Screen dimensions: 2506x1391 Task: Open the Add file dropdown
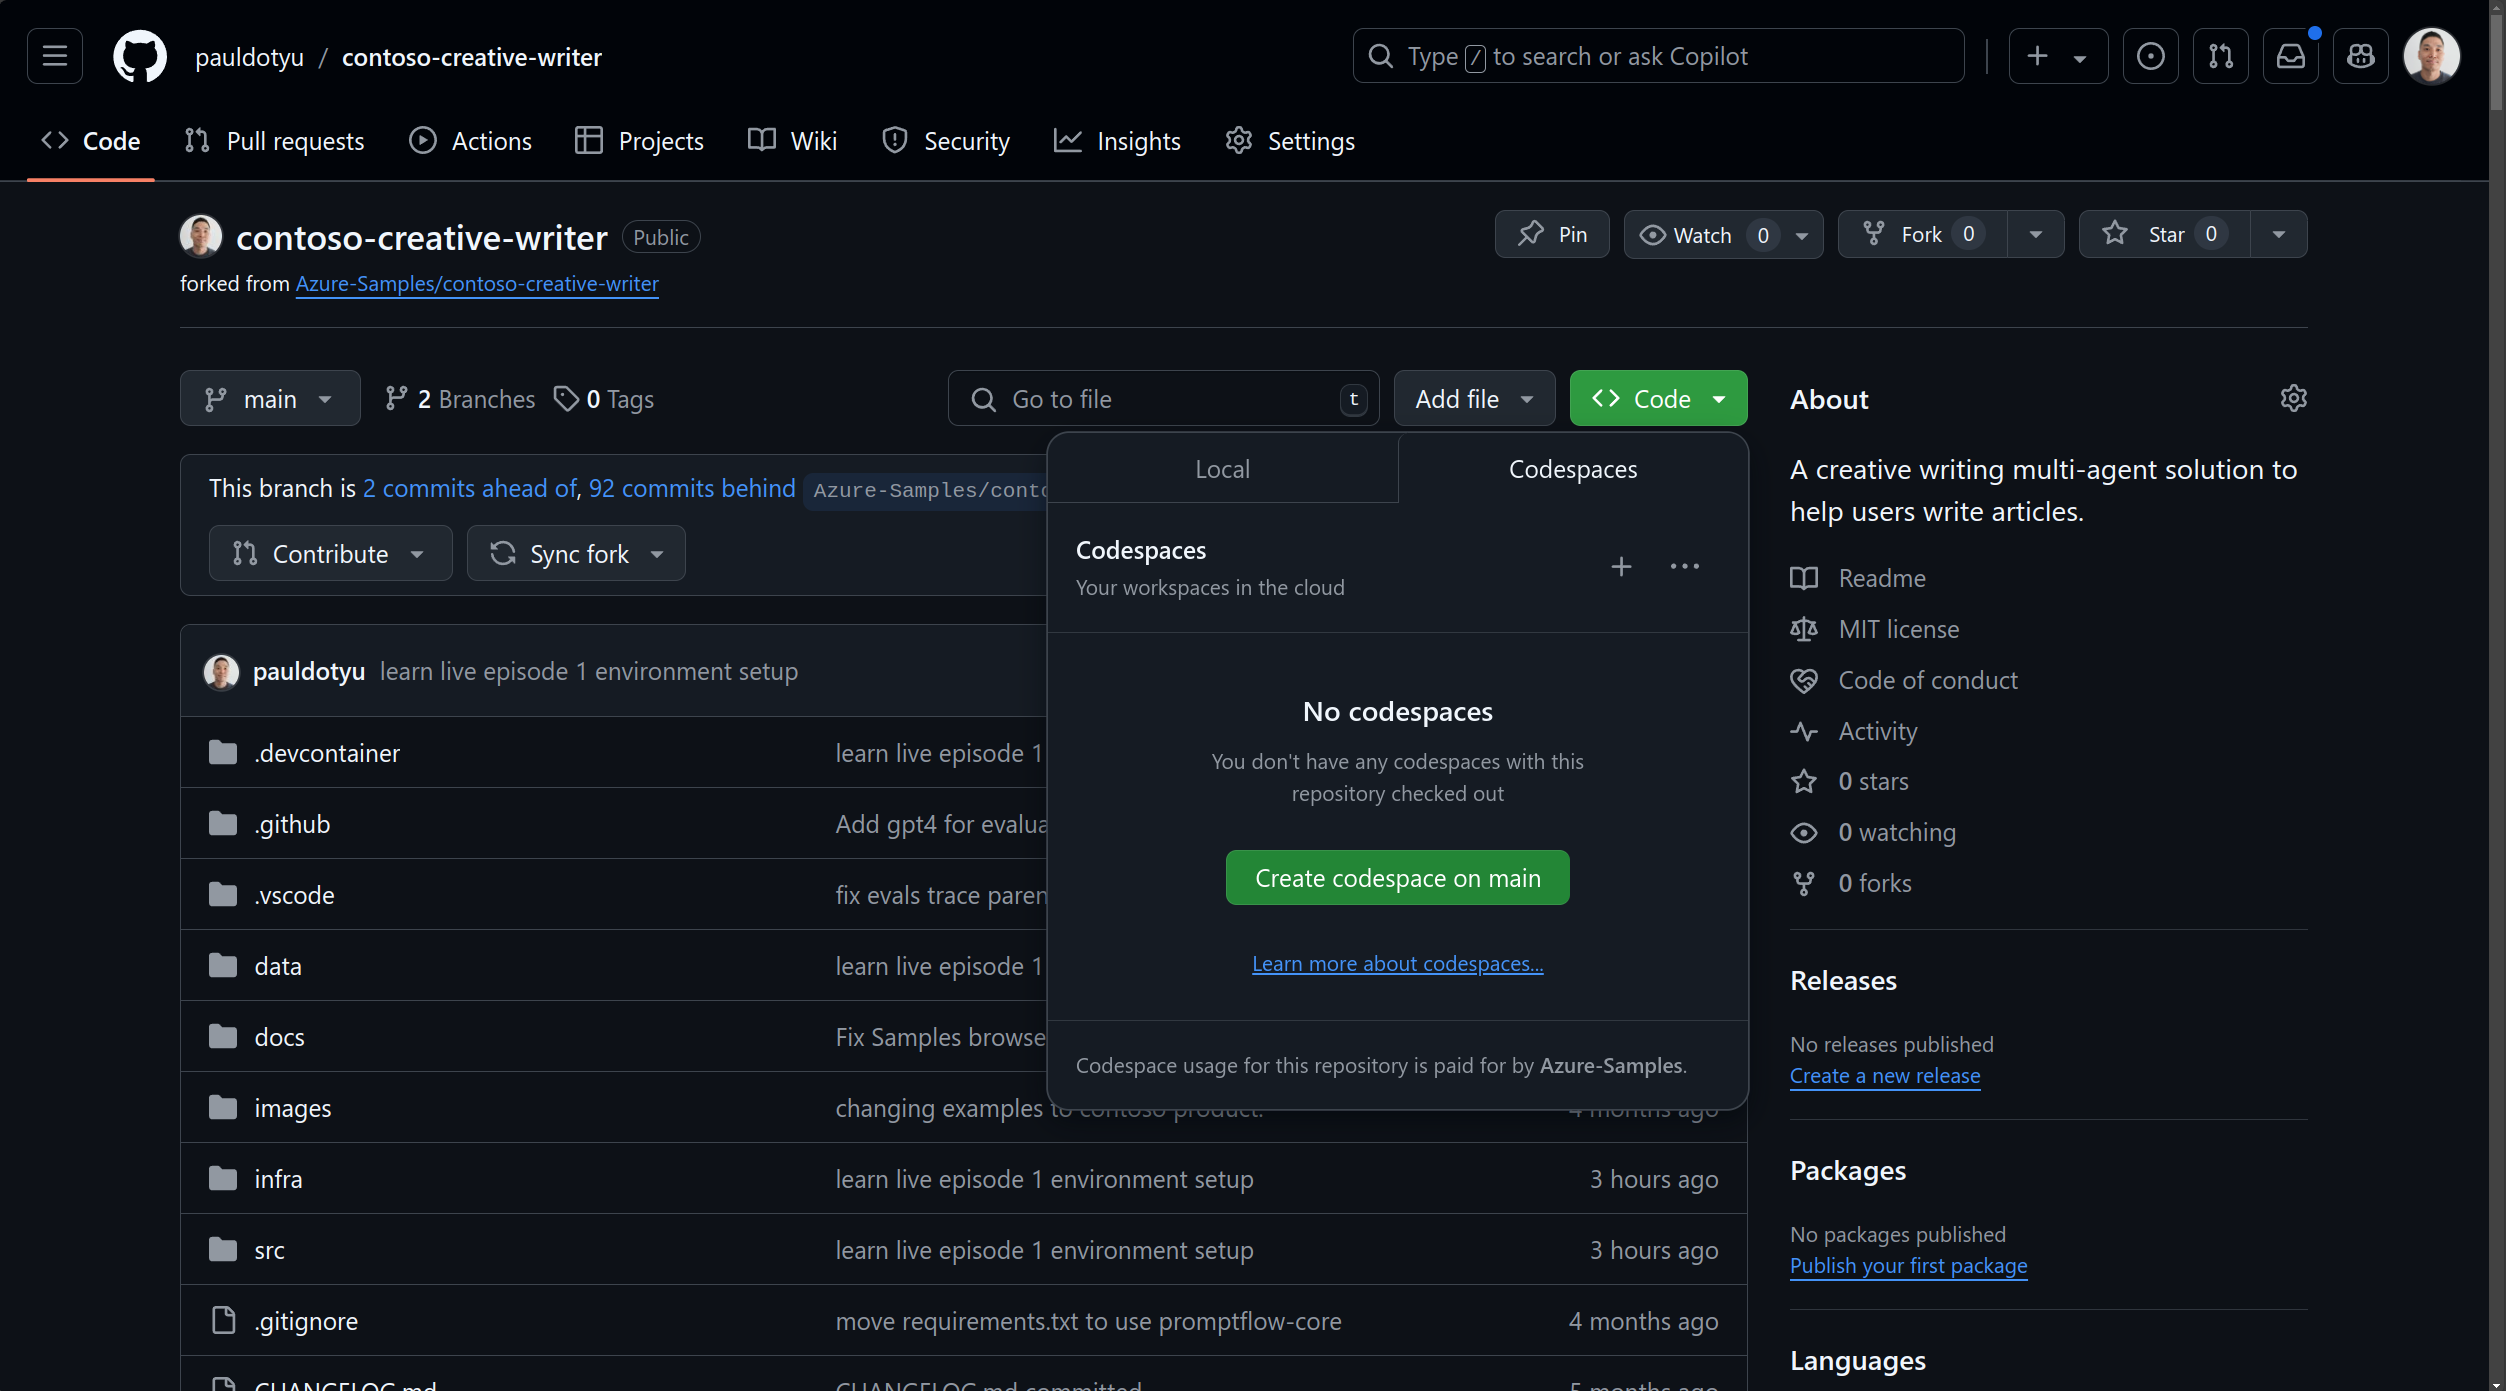1474,398
